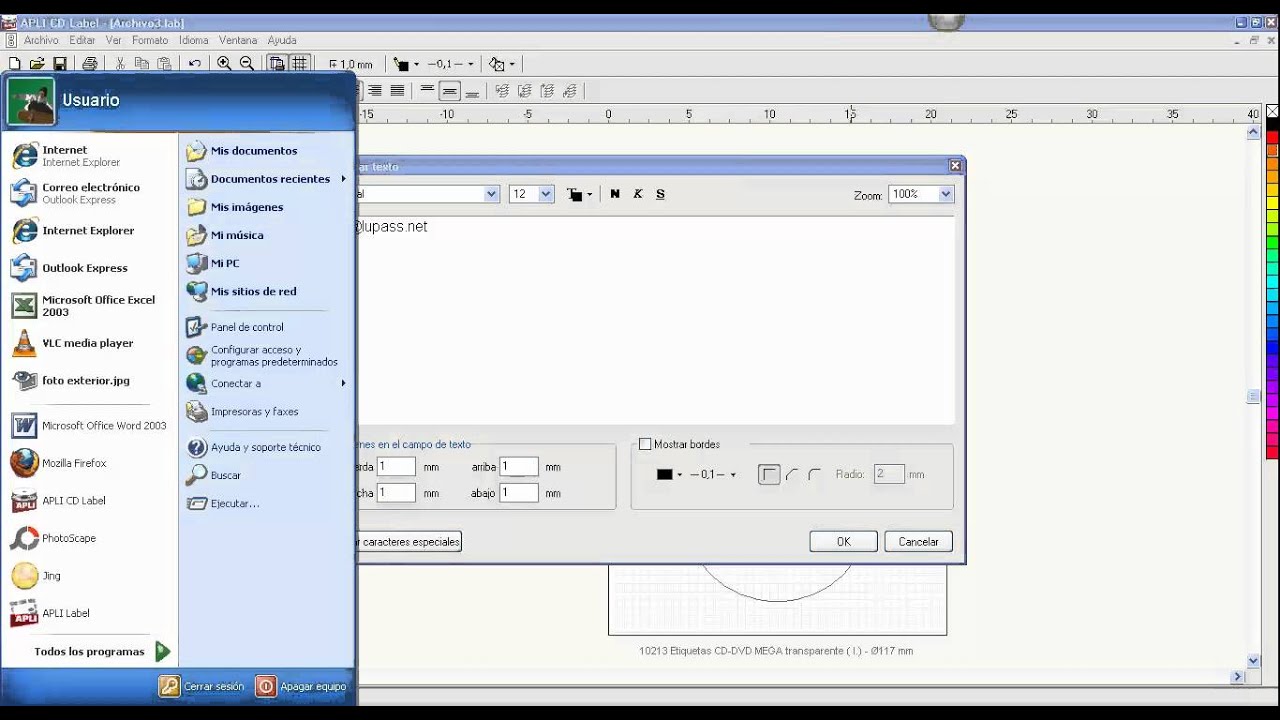Open the Ventana menu
Screen dimensions: 1280x720
click(238, 40)
